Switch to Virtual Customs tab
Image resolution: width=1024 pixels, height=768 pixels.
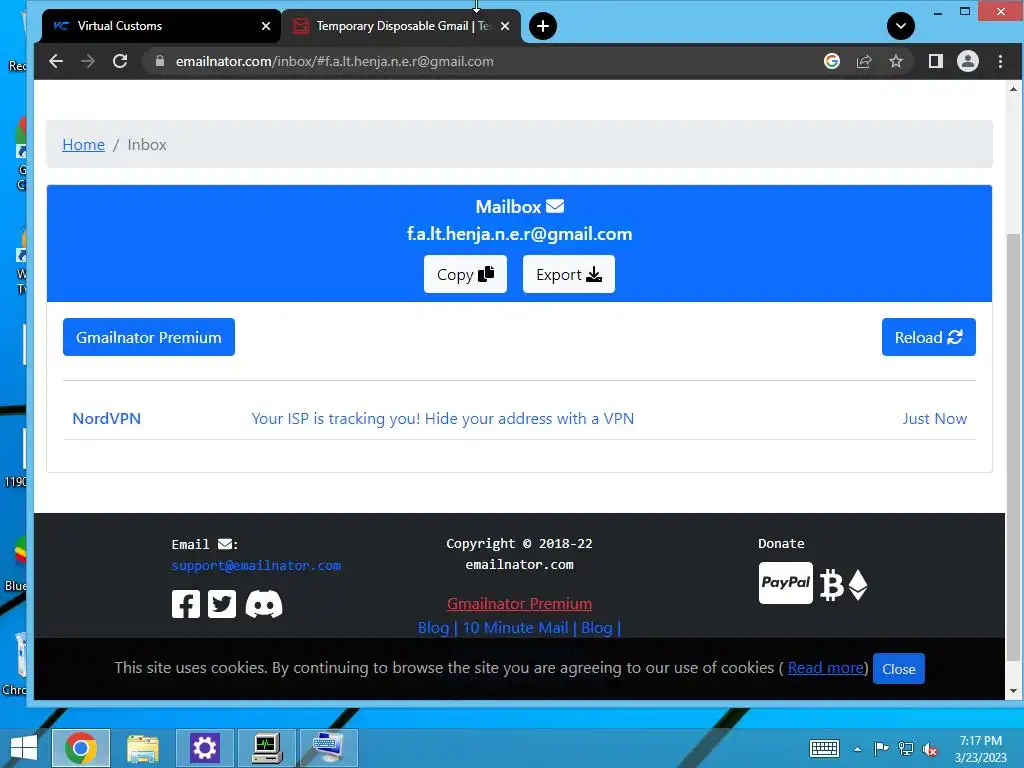click(x=161, y=26)
